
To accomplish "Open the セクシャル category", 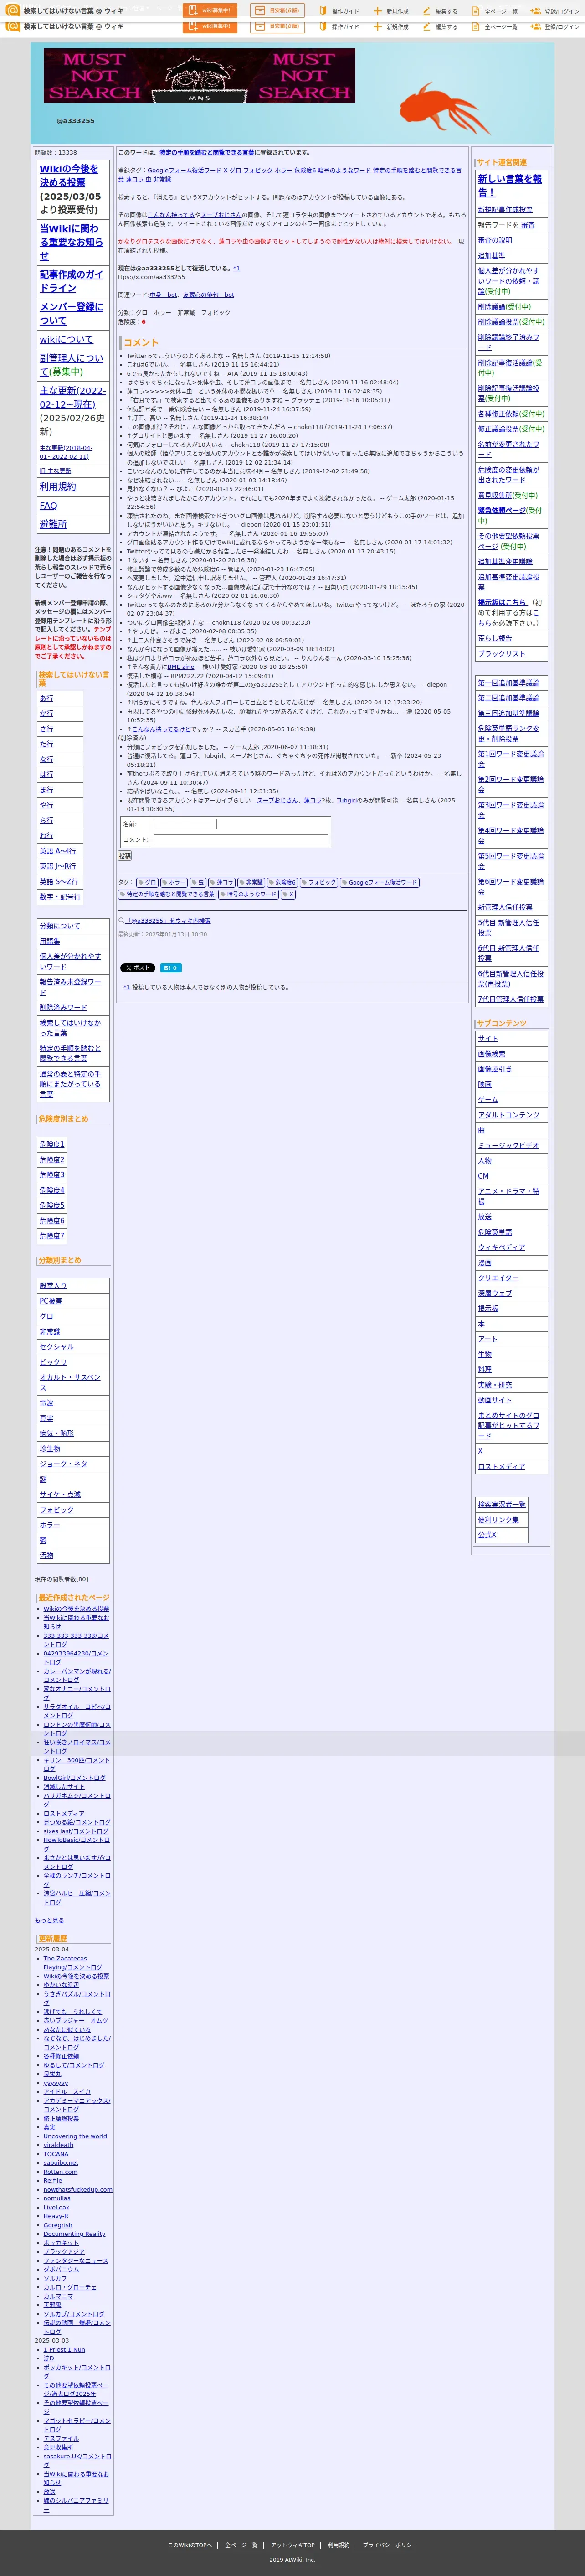I will click(57, 1347).
